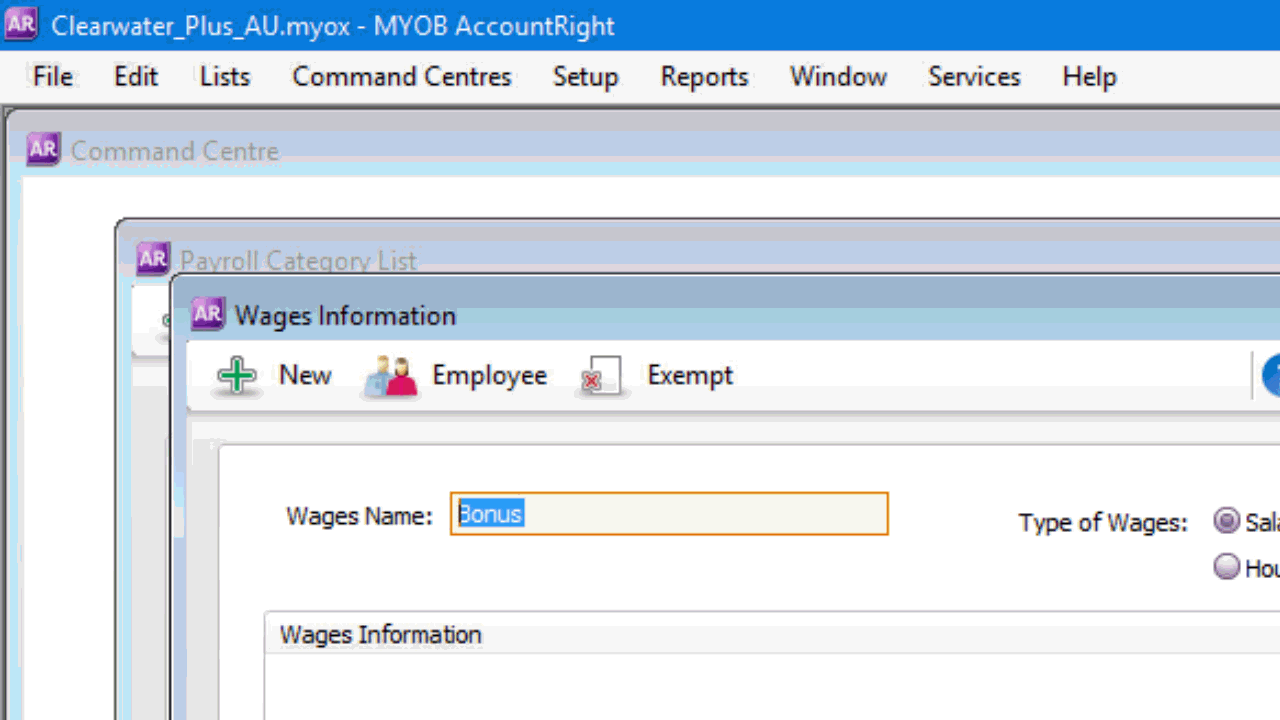Screen dimensions: 1280x720
Task: Click the Payroll Category List AR icon
Action: [153, 259]
